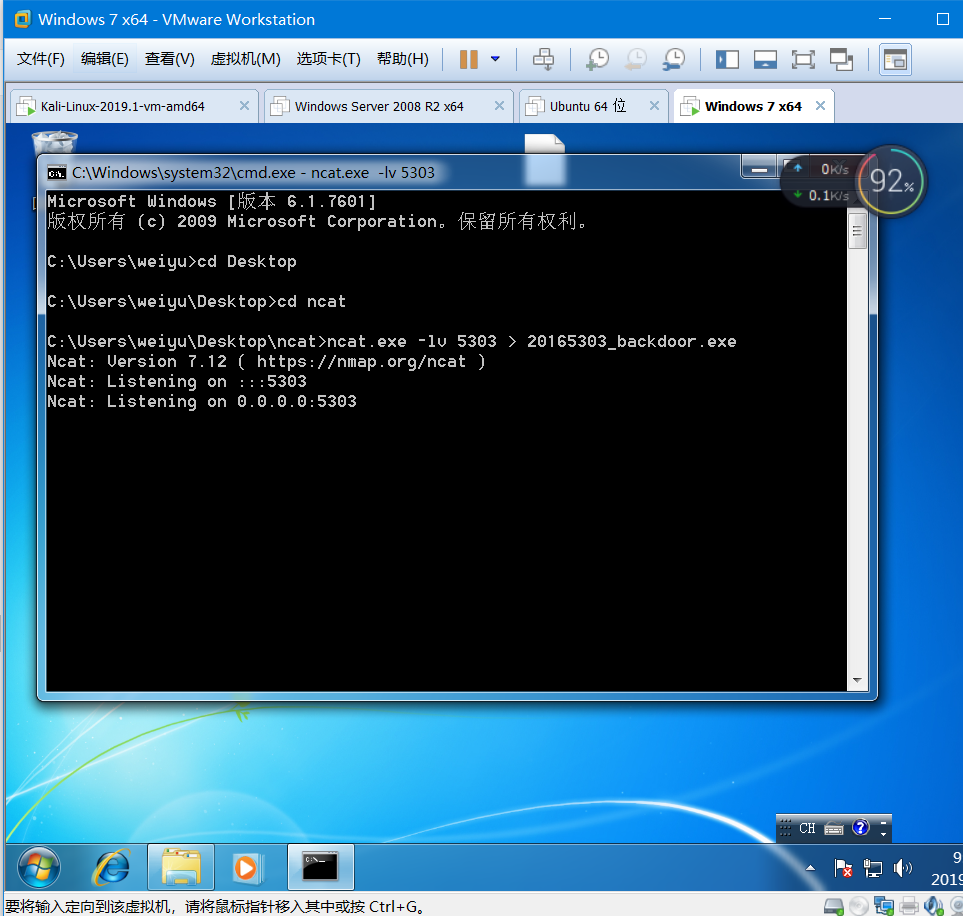Click the 92% memory accelerator widget
Screen dimensions: 963x916
[891, 181]
